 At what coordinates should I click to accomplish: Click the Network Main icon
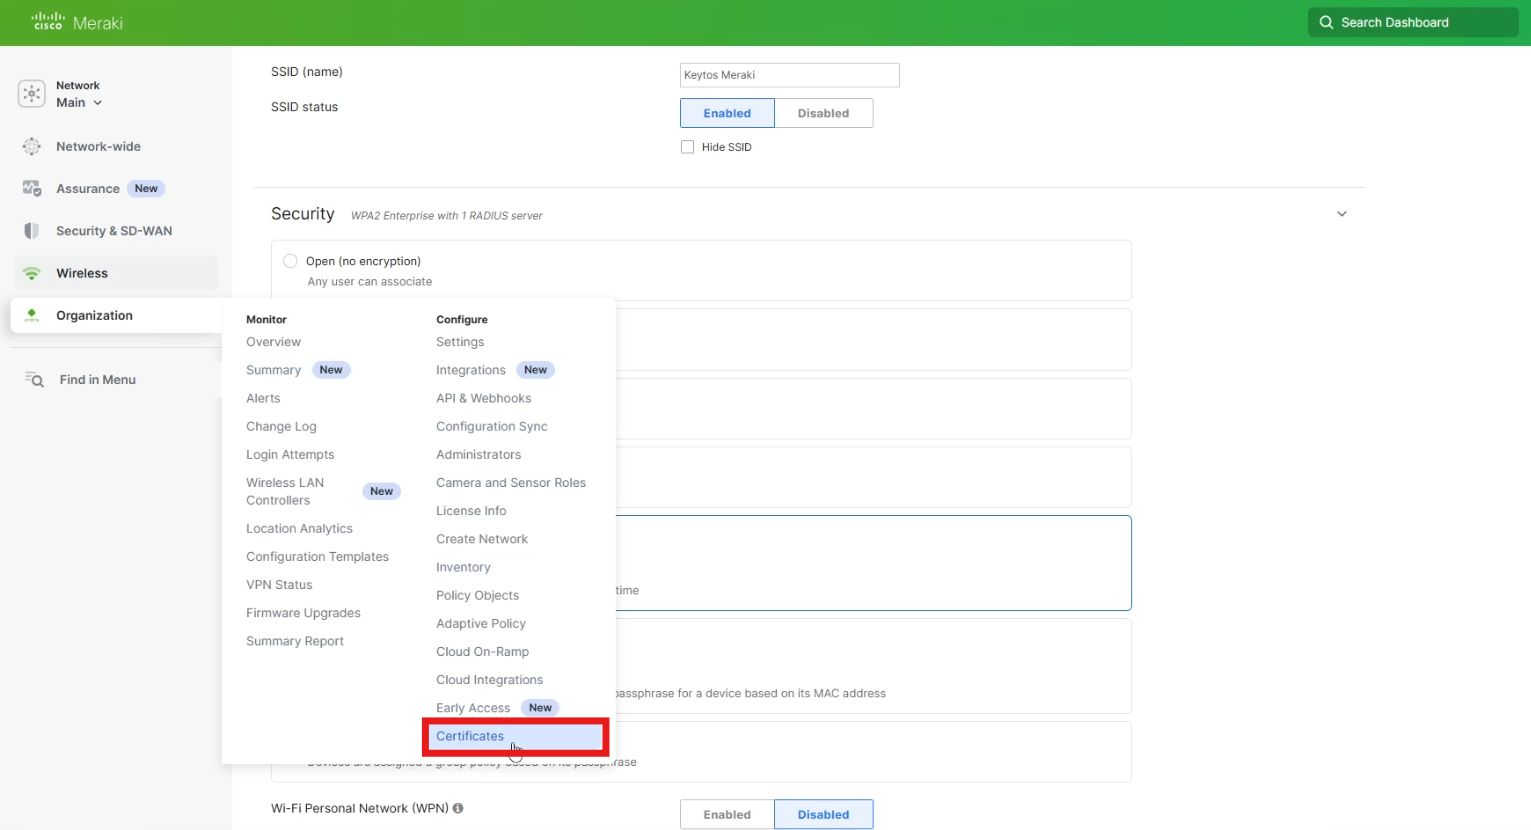coord(32,94)
